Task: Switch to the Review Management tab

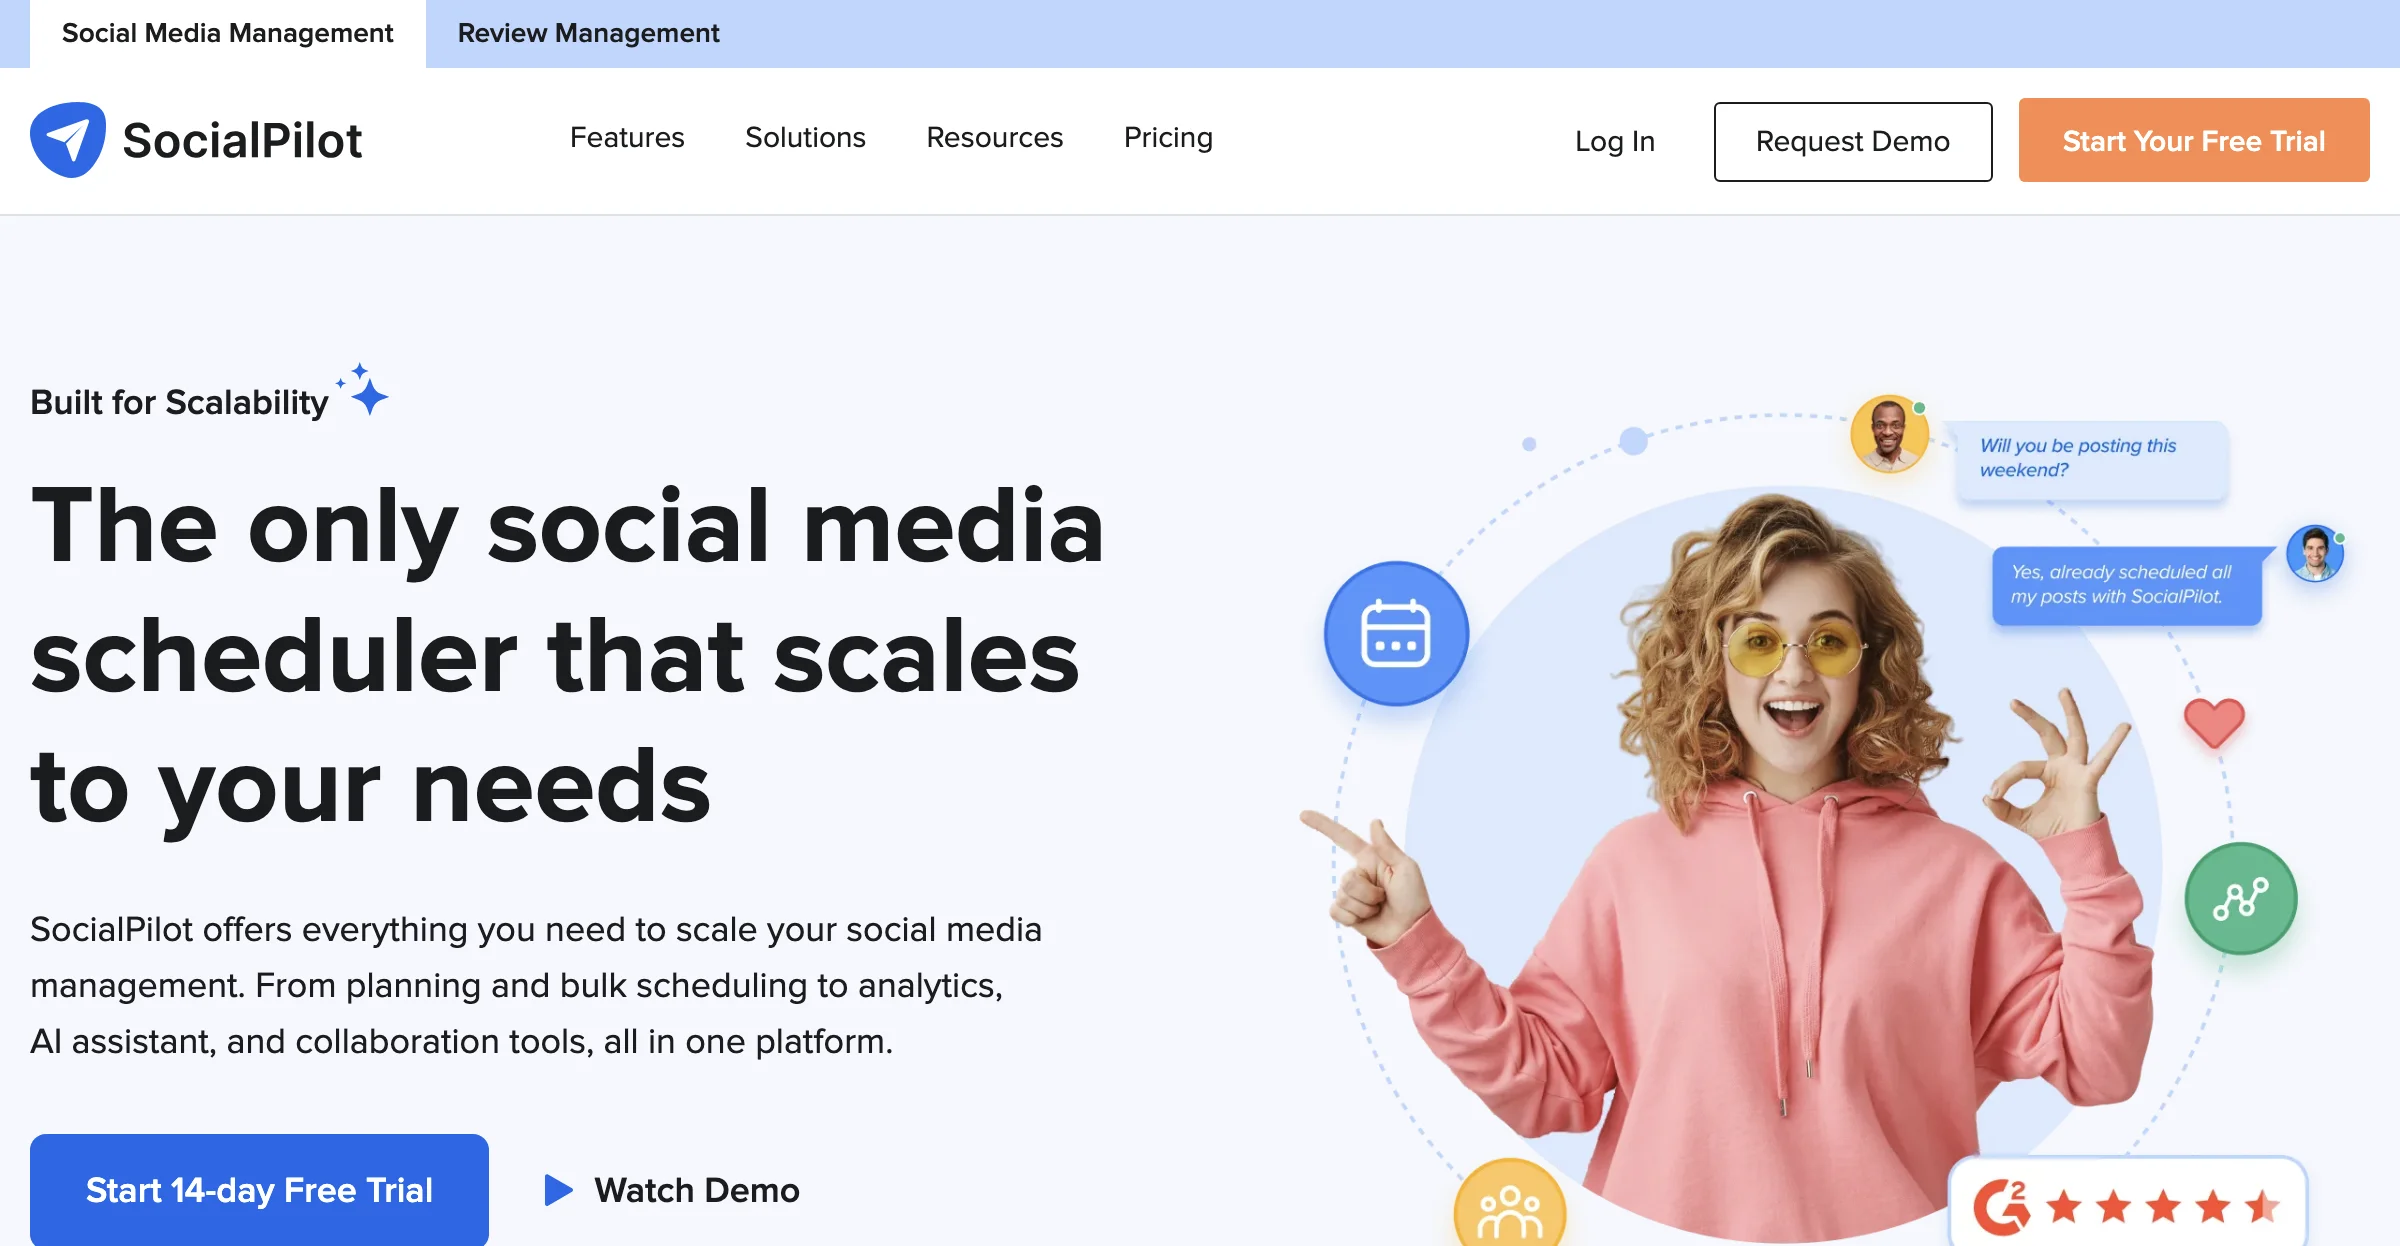Action: [588, 34]
